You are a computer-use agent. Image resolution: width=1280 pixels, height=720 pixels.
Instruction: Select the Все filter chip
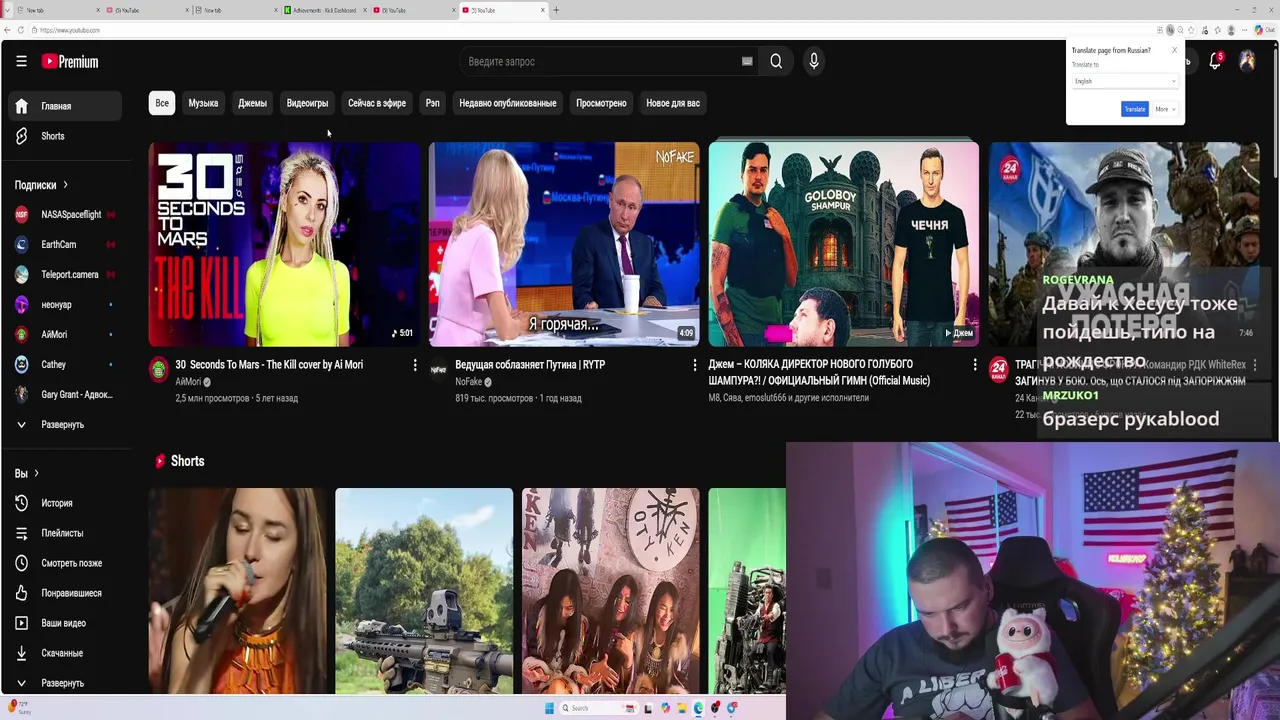point(162,103)
